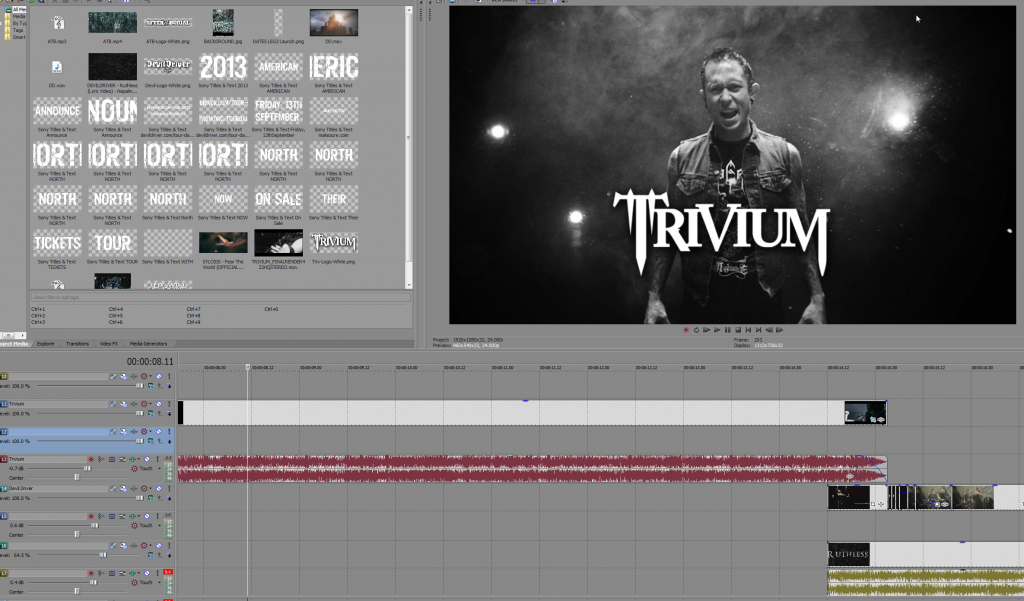Open insert bus dropdown on audio track 15

point(138,516)
